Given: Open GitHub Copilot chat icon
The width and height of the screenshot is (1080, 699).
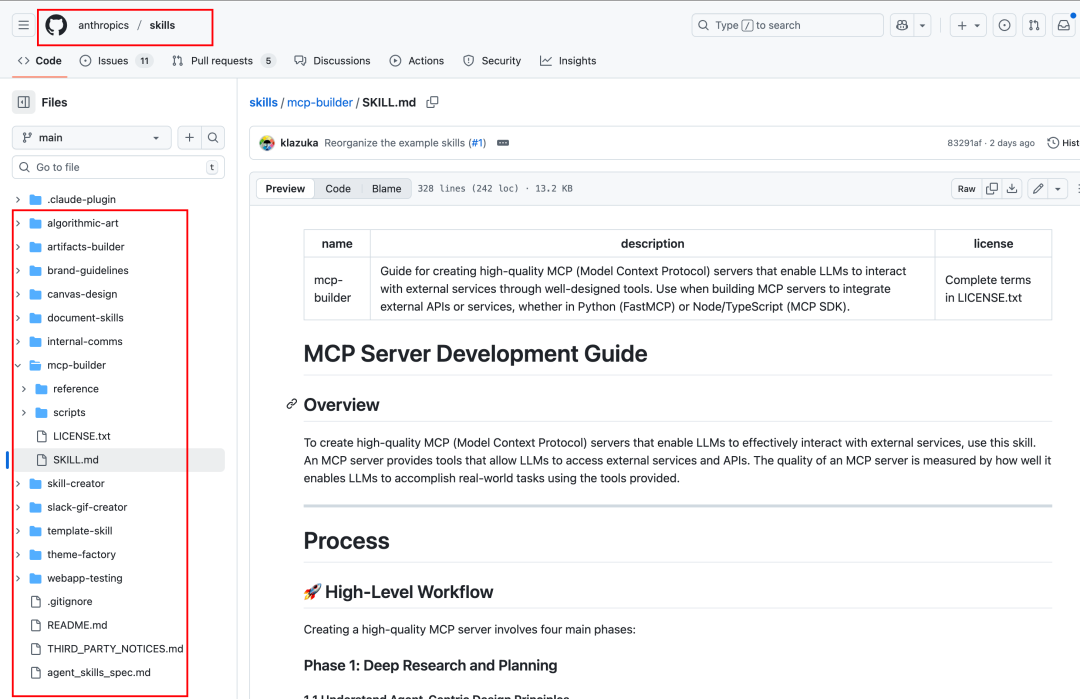Looking at the screenshot, I should pos(900,25).
